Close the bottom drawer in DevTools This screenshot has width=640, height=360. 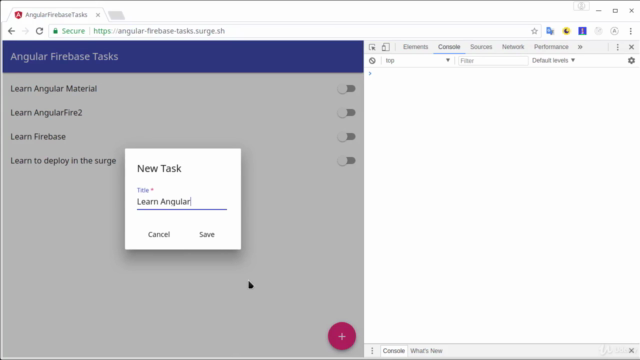coord(631,351)
